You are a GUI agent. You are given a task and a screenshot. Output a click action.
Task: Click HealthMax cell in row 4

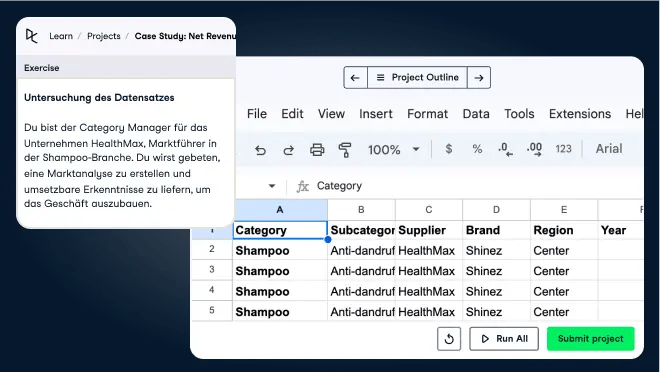coord(428,291)
